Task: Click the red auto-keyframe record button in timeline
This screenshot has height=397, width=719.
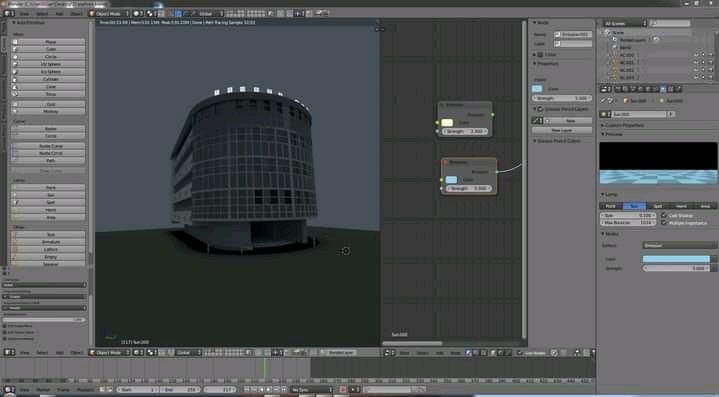Action: (343, 390)
